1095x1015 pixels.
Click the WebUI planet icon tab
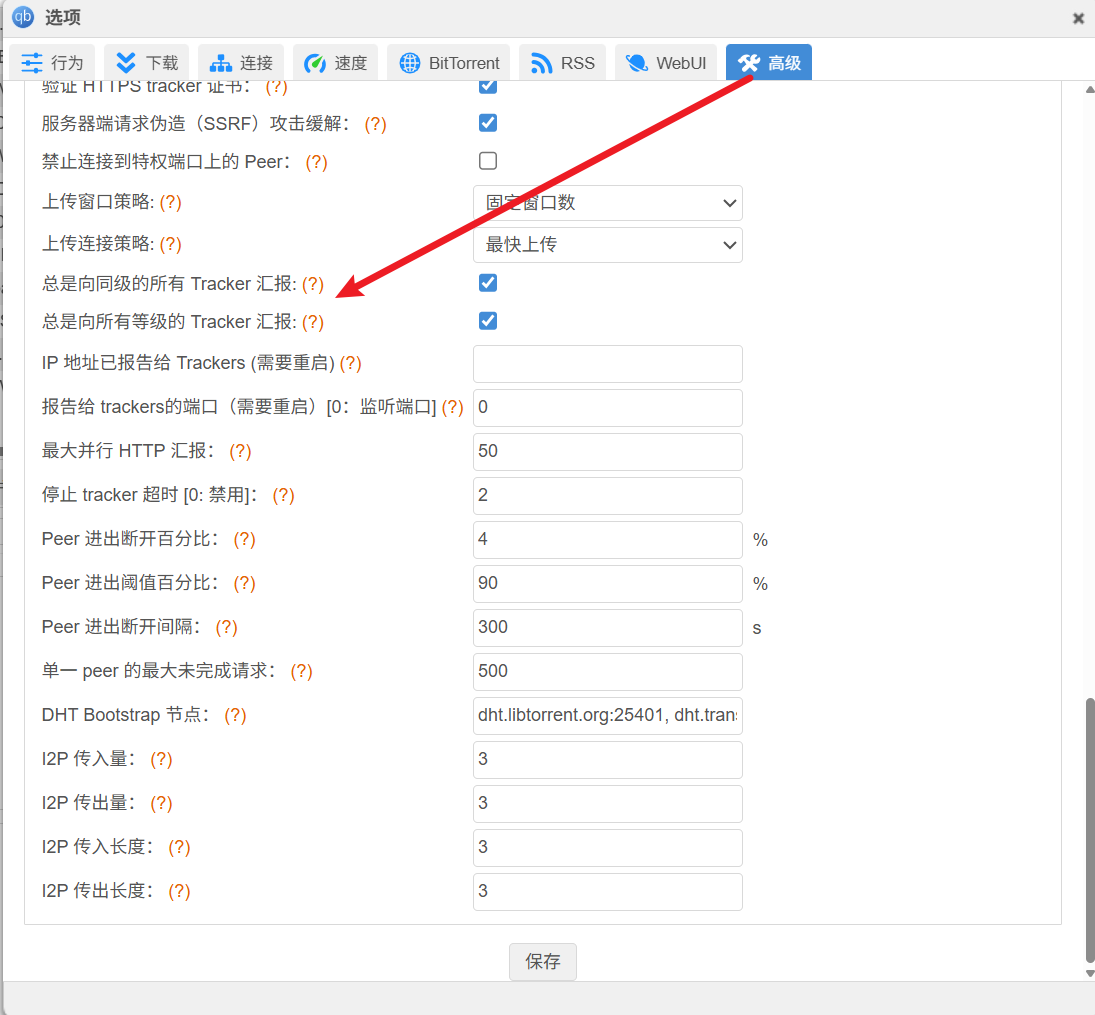636,63
